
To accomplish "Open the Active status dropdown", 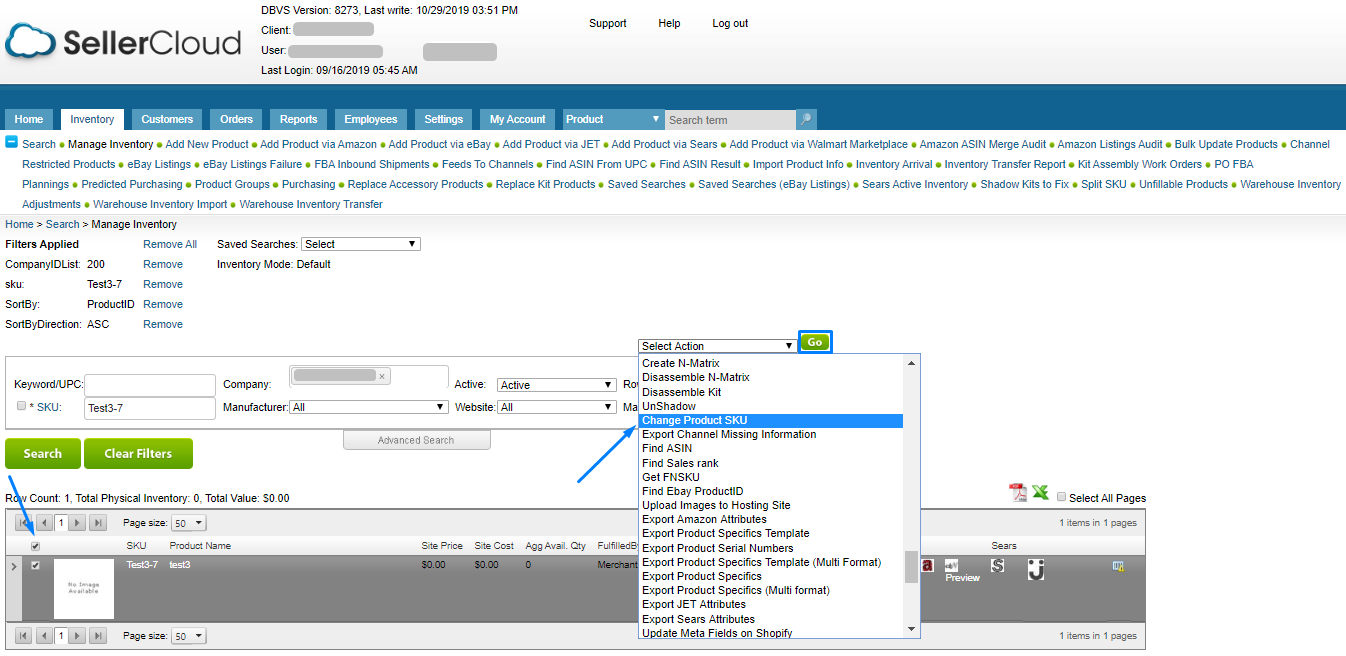I will pos(557,385).
